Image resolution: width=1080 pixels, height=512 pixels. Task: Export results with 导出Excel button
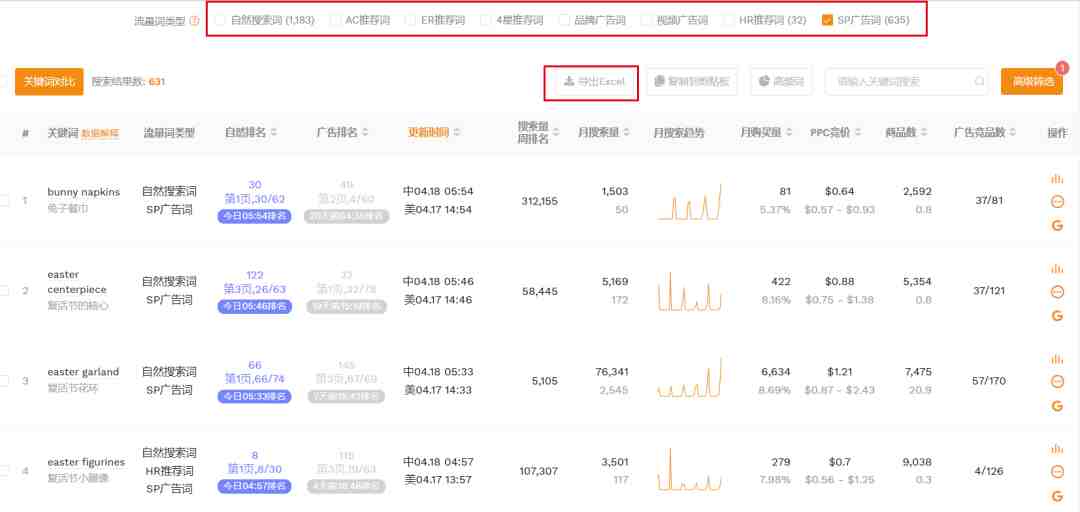[x=592, y=81]
